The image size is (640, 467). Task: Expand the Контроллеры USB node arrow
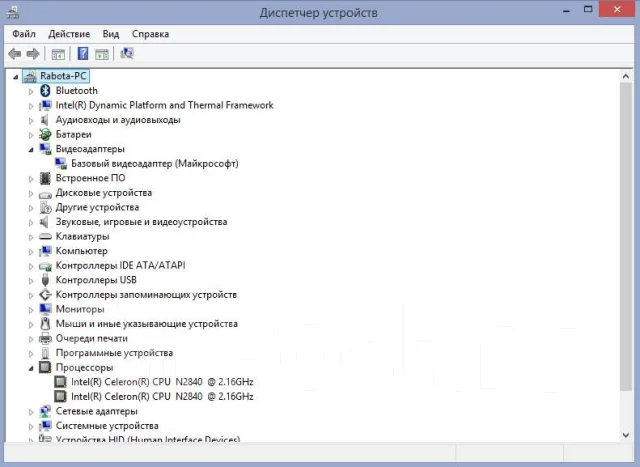click(31, 280)
